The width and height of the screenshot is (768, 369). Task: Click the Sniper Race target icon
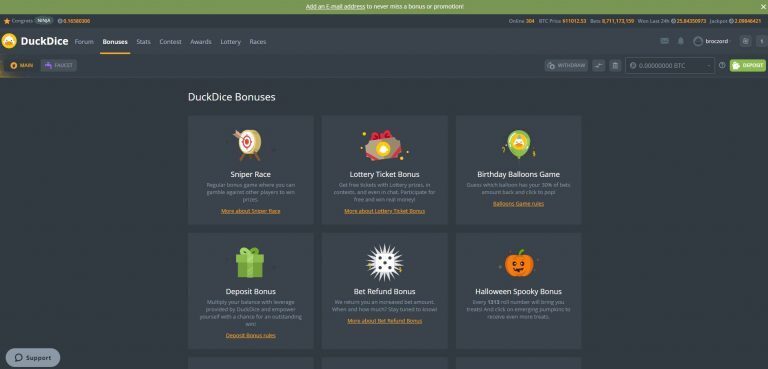tap(247, 145)
